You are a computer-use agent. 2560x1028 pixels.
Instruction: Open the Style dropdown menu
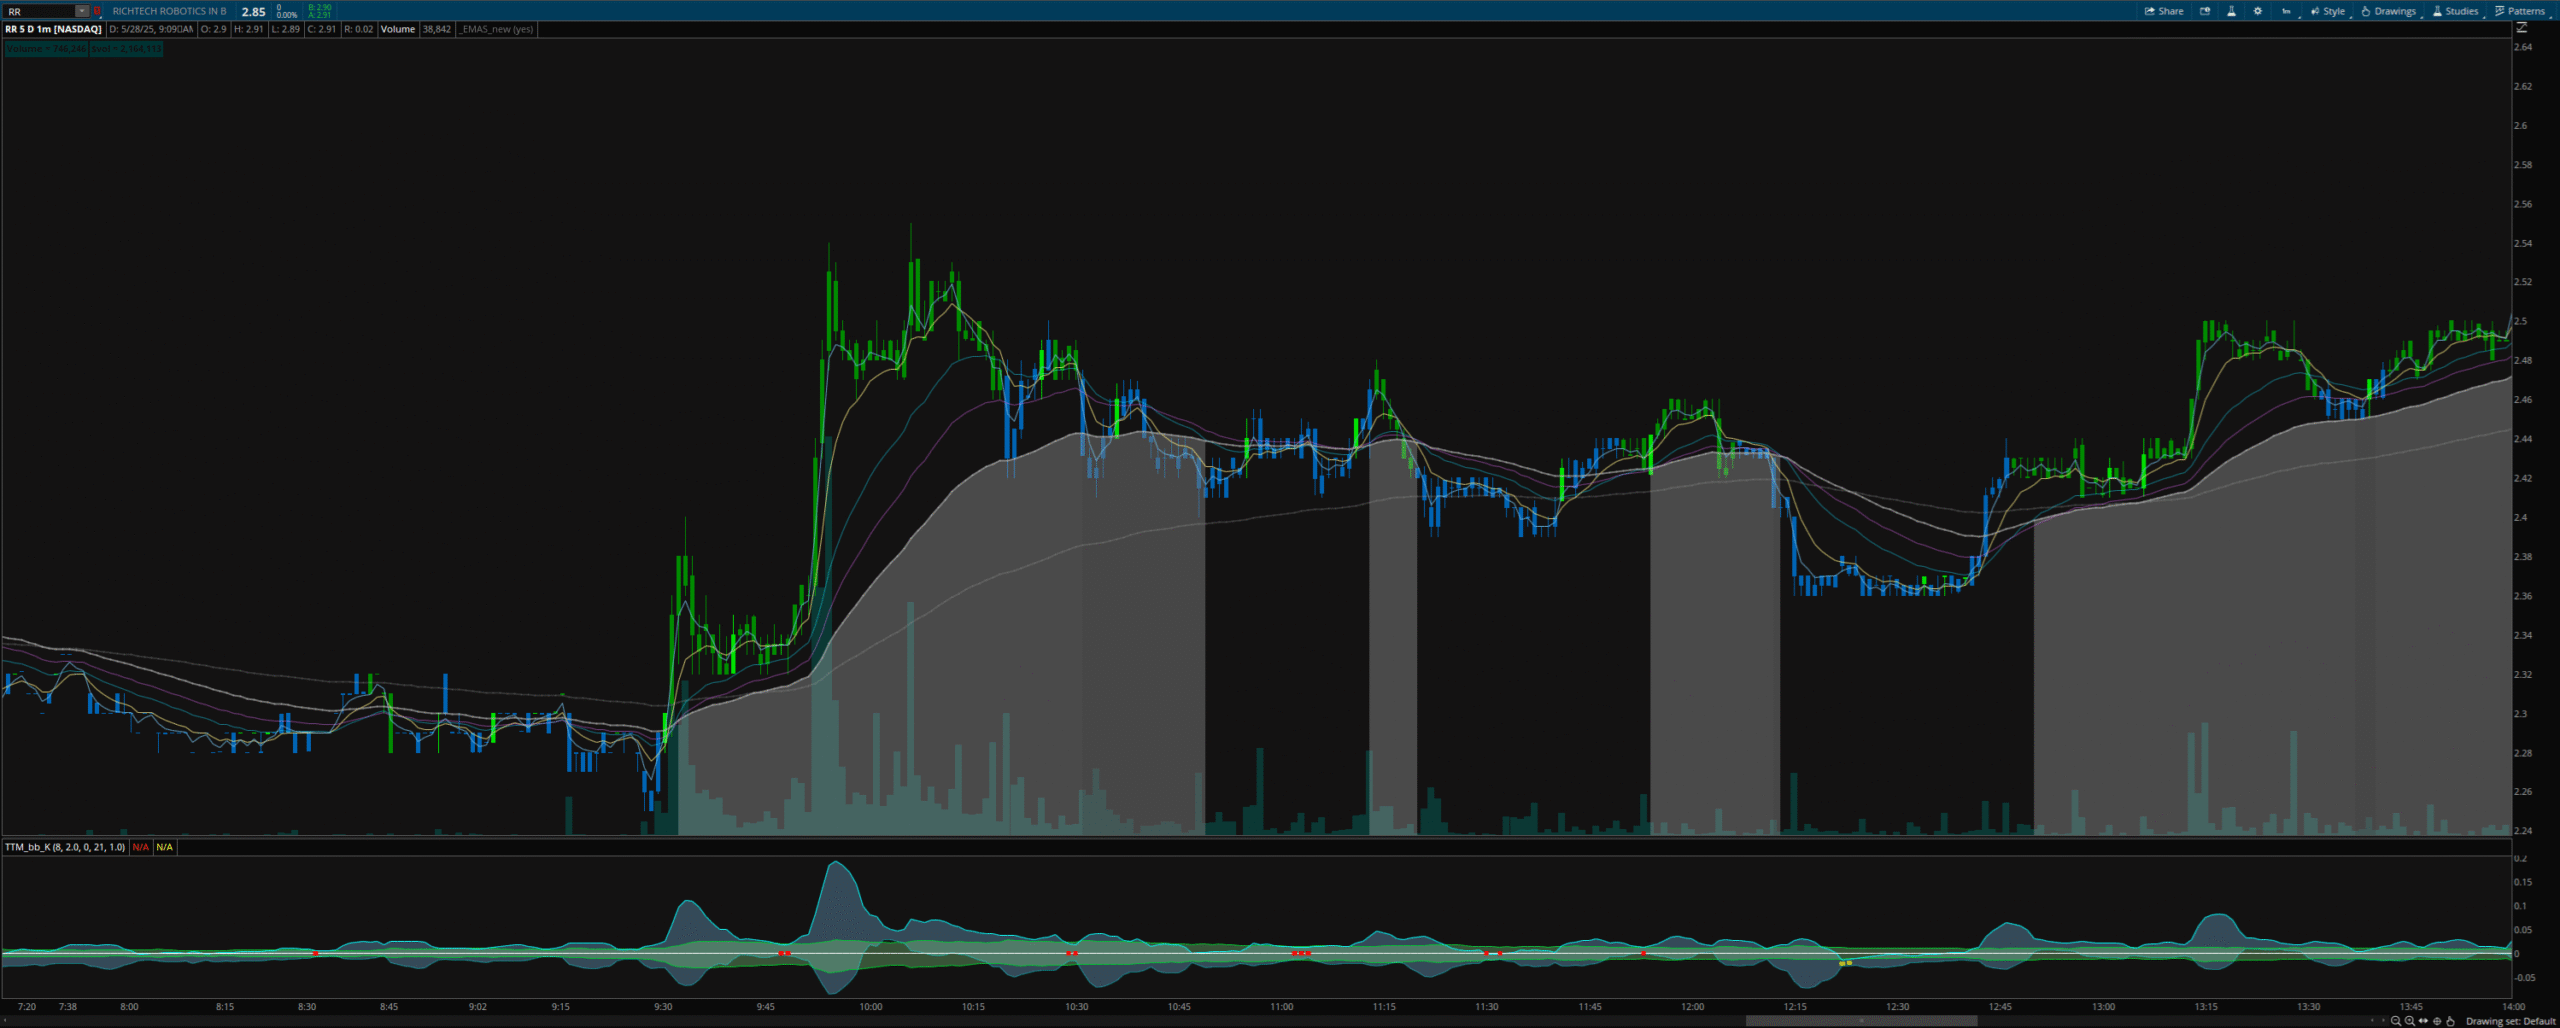pos(2328,11)
